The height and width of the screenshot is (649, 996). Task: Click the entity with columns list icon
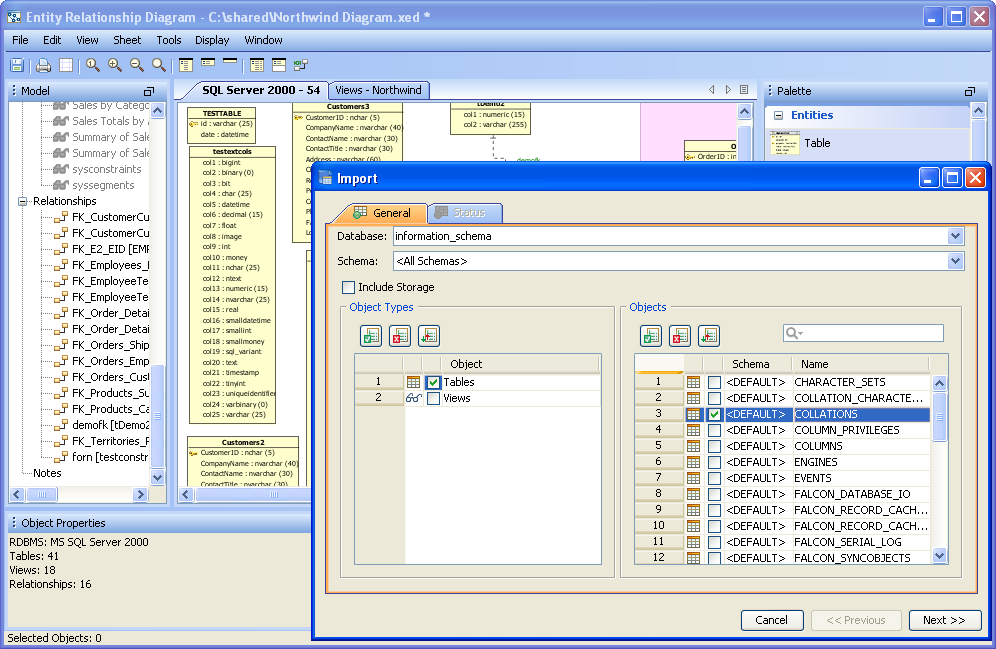tap(257, 65)
